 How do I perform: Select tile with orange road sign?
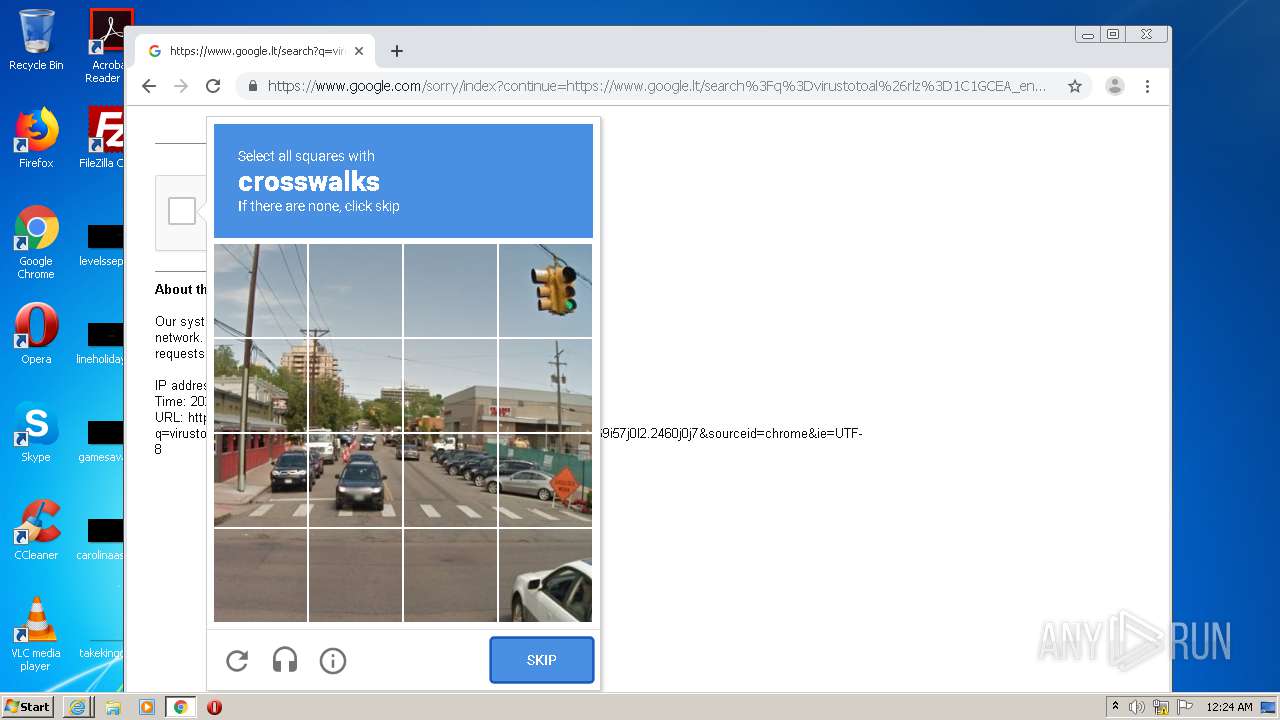coord(545,480)
